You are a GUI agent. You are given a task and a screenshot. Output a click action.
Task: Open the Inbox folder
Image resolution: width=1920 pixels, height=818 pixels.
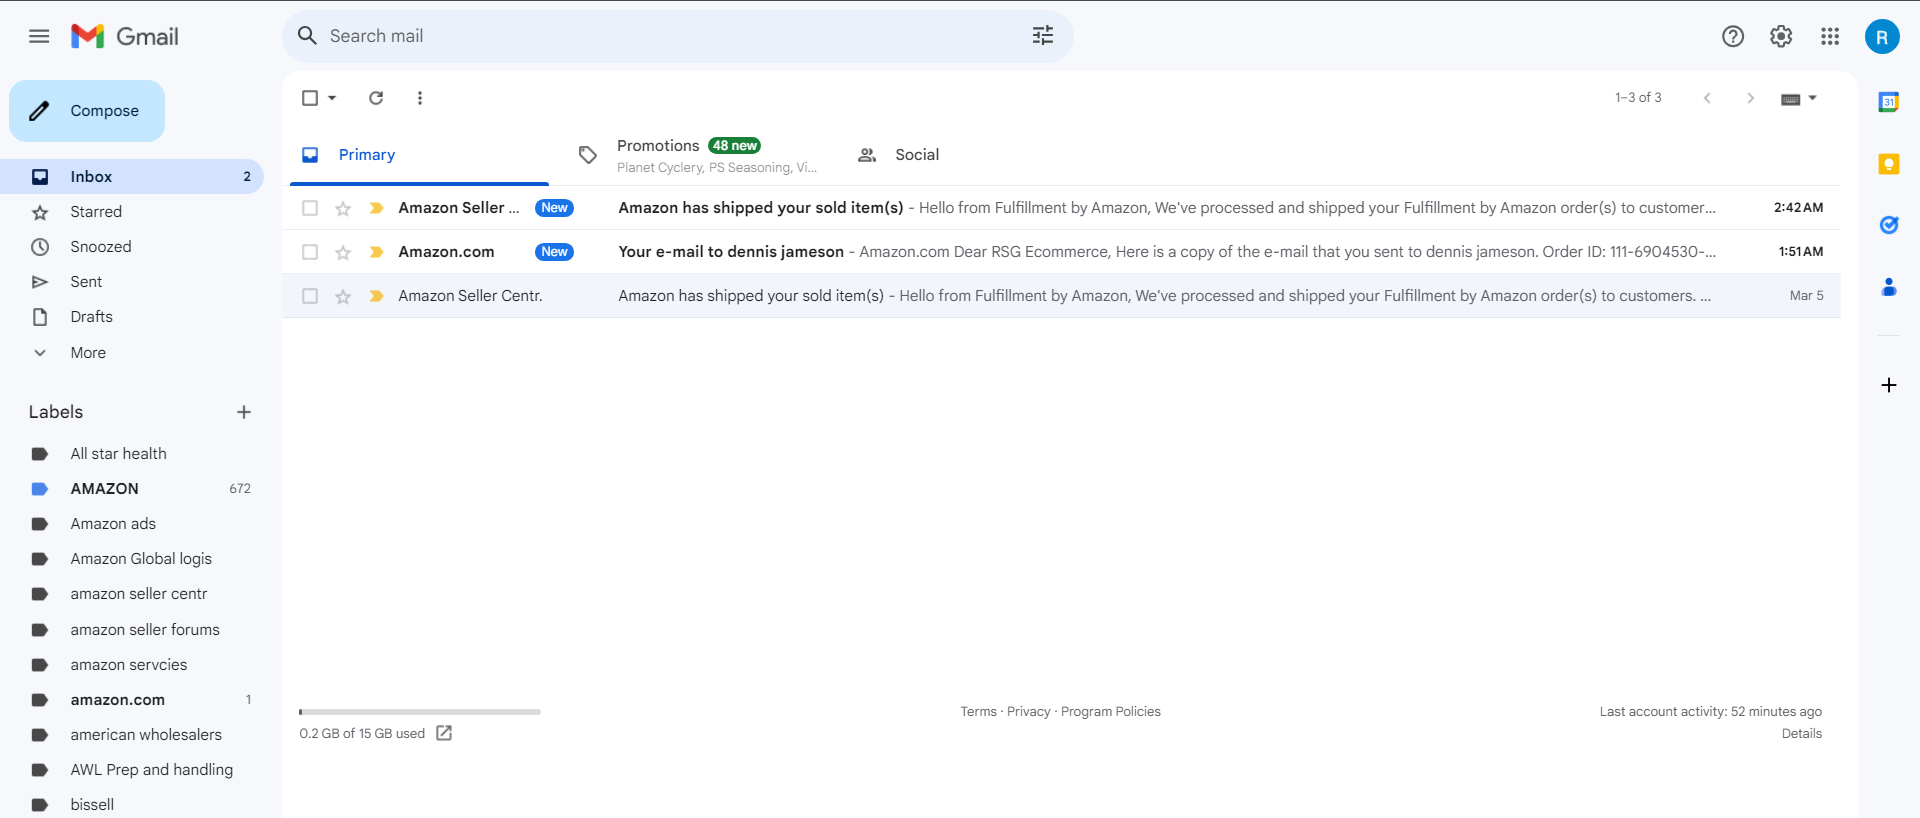tap(132, 177)
